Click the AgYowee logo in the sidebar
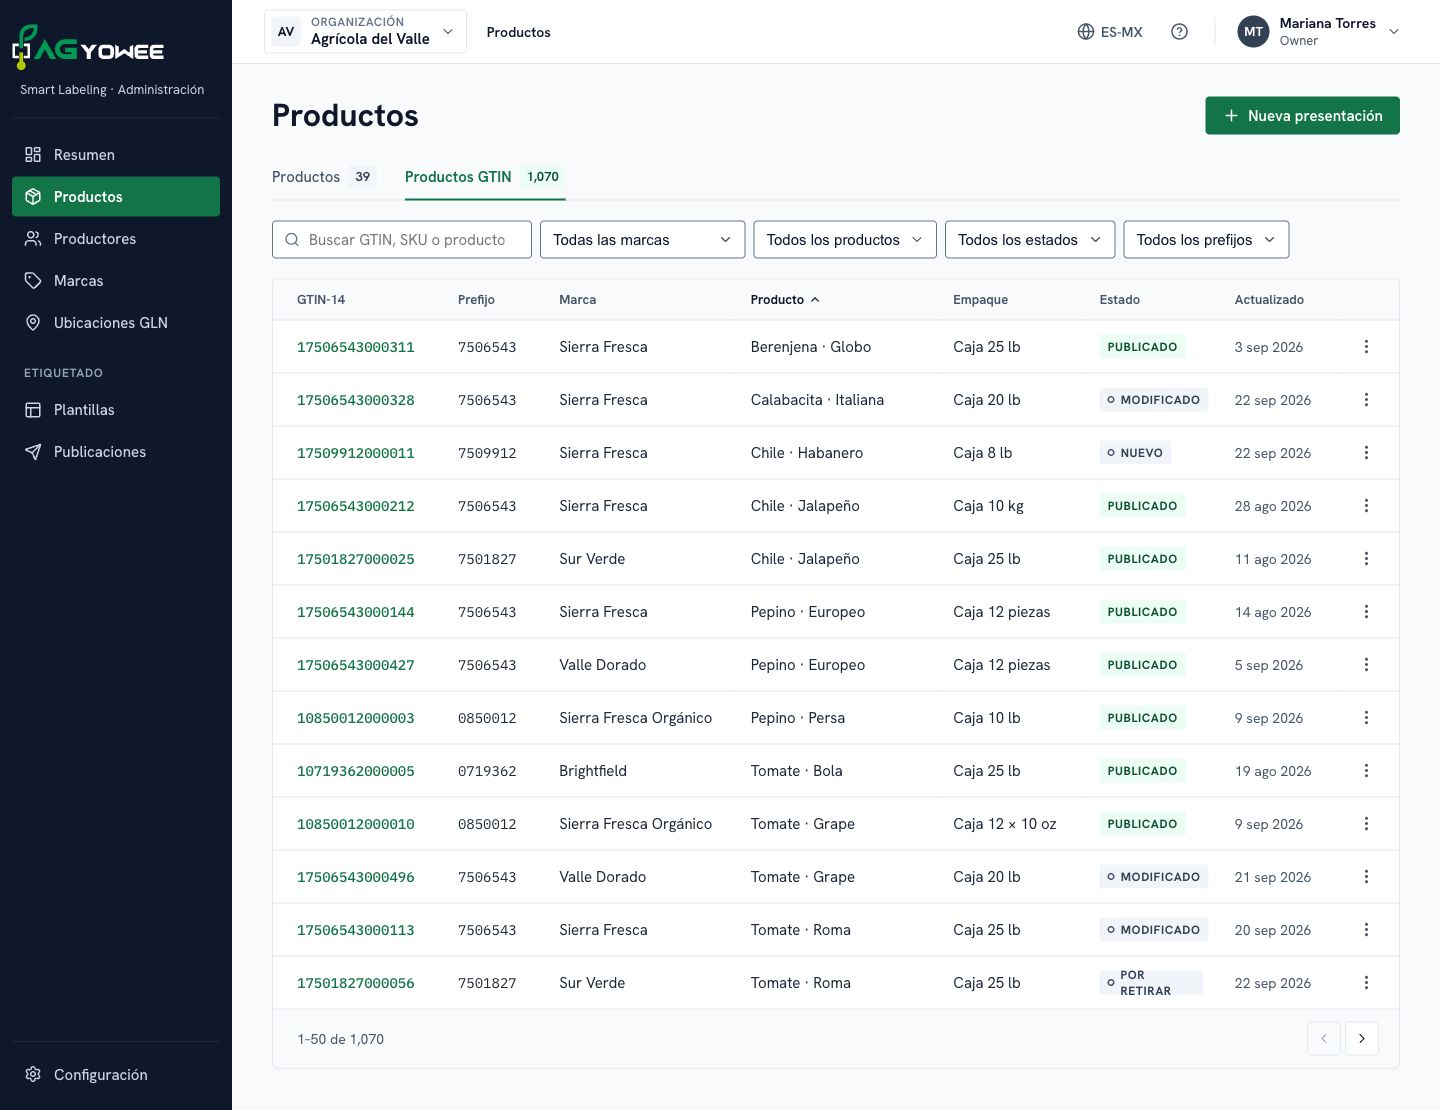 (88, 47)
